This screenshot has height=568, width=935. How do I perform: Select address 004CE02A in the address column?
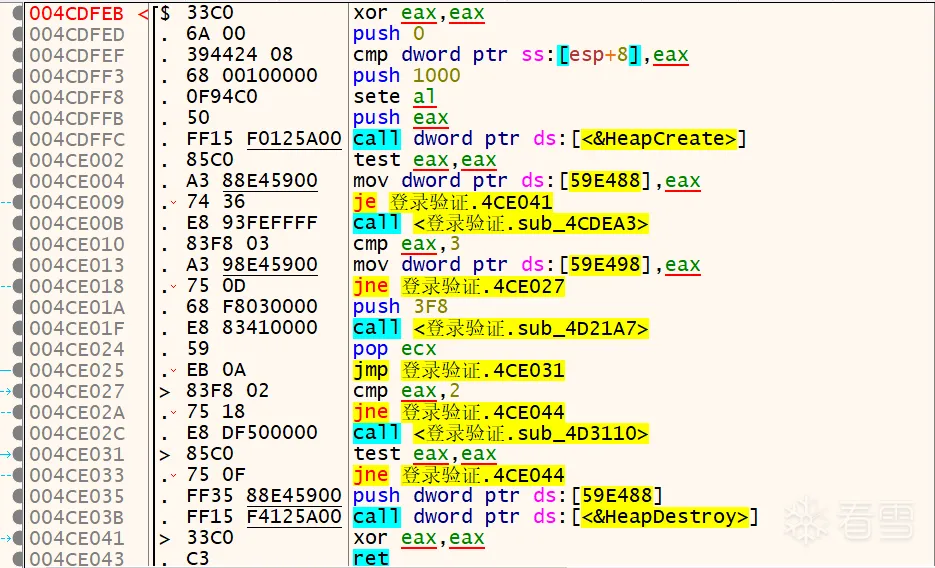click(x=77, y=412)
